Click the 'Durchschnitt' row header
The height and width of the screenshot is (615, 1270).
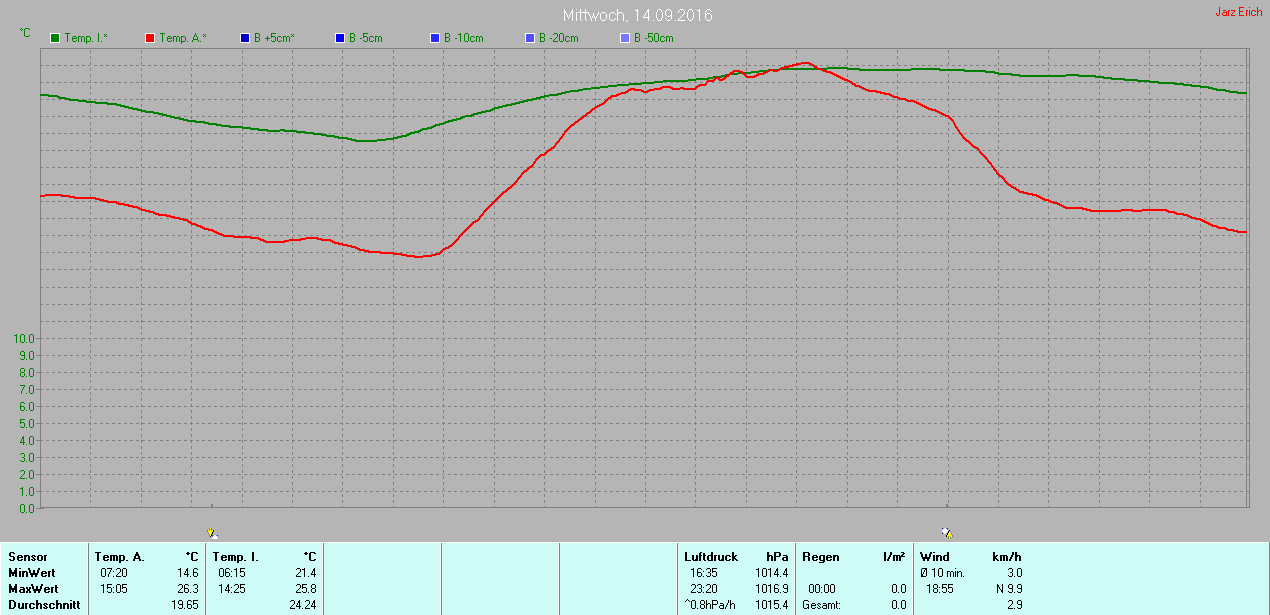(x=44, y=605)
